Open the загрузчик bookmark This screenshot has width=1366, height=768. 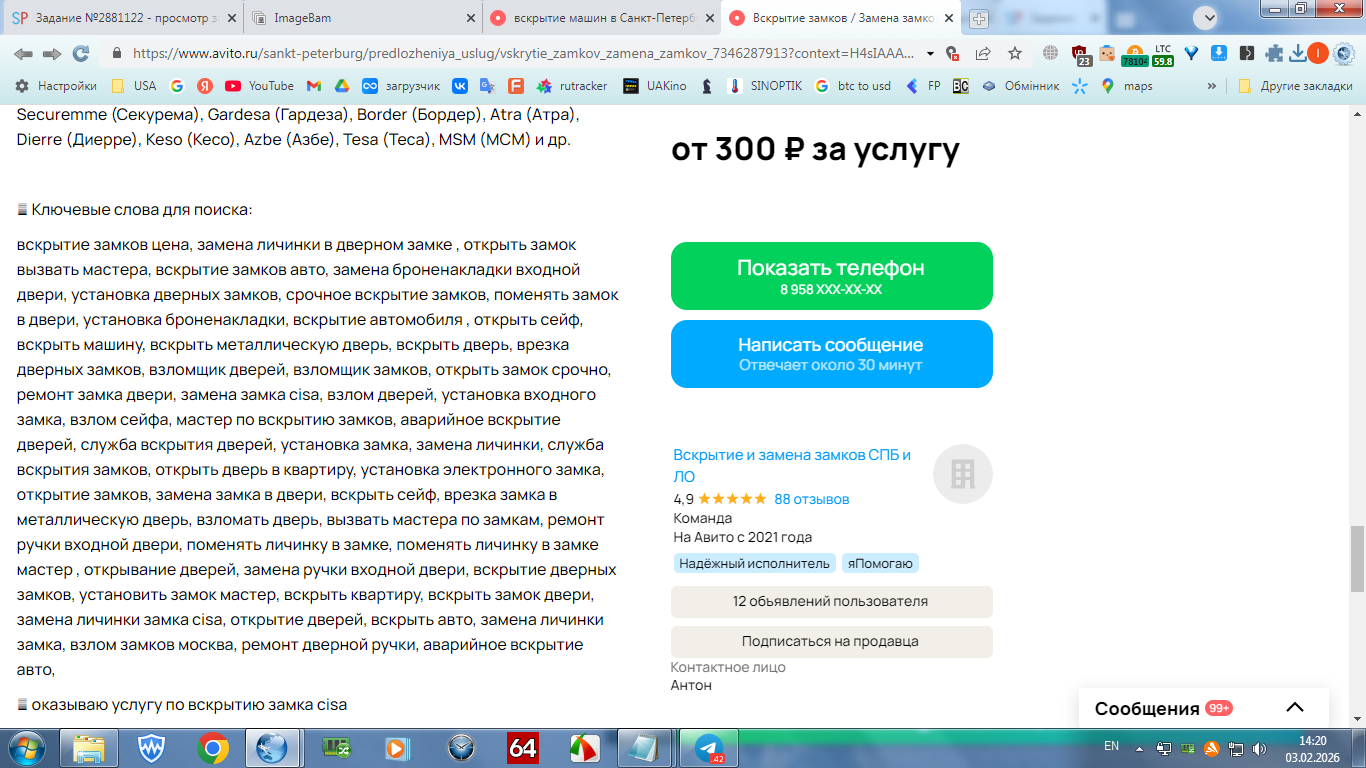tap(401, 86)
